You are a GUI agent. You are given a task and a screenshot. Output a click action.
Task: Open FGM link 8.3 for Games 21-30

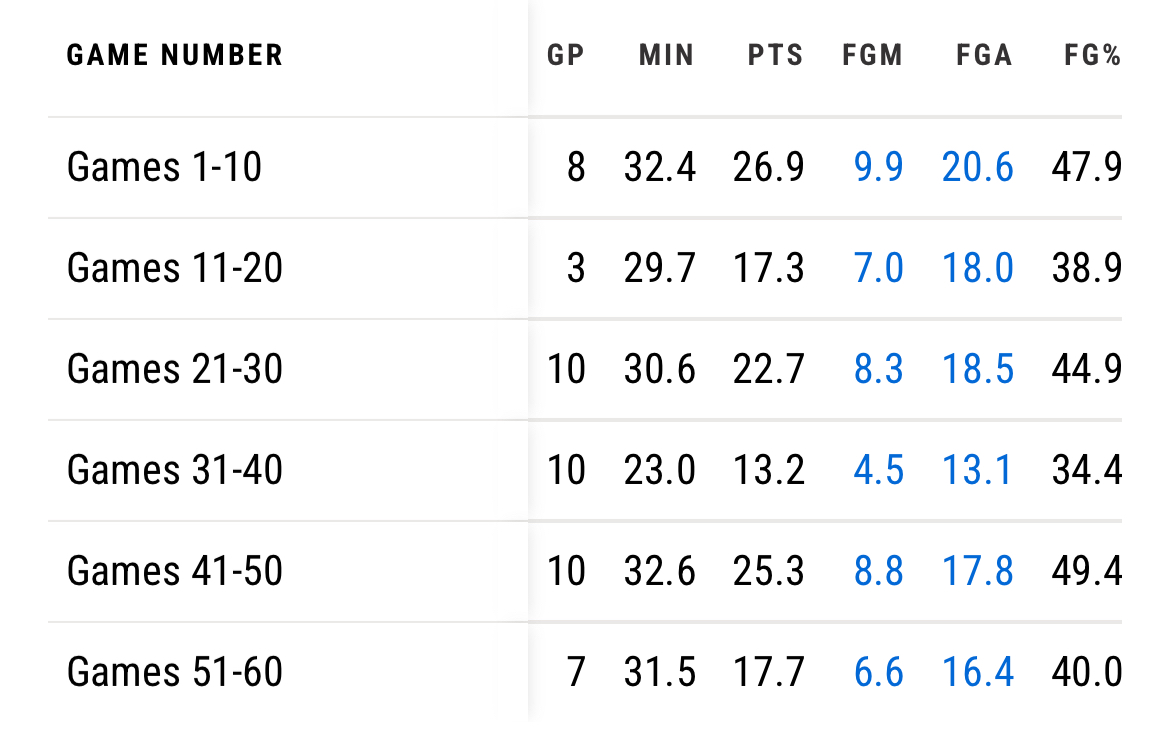click(879, 369)
